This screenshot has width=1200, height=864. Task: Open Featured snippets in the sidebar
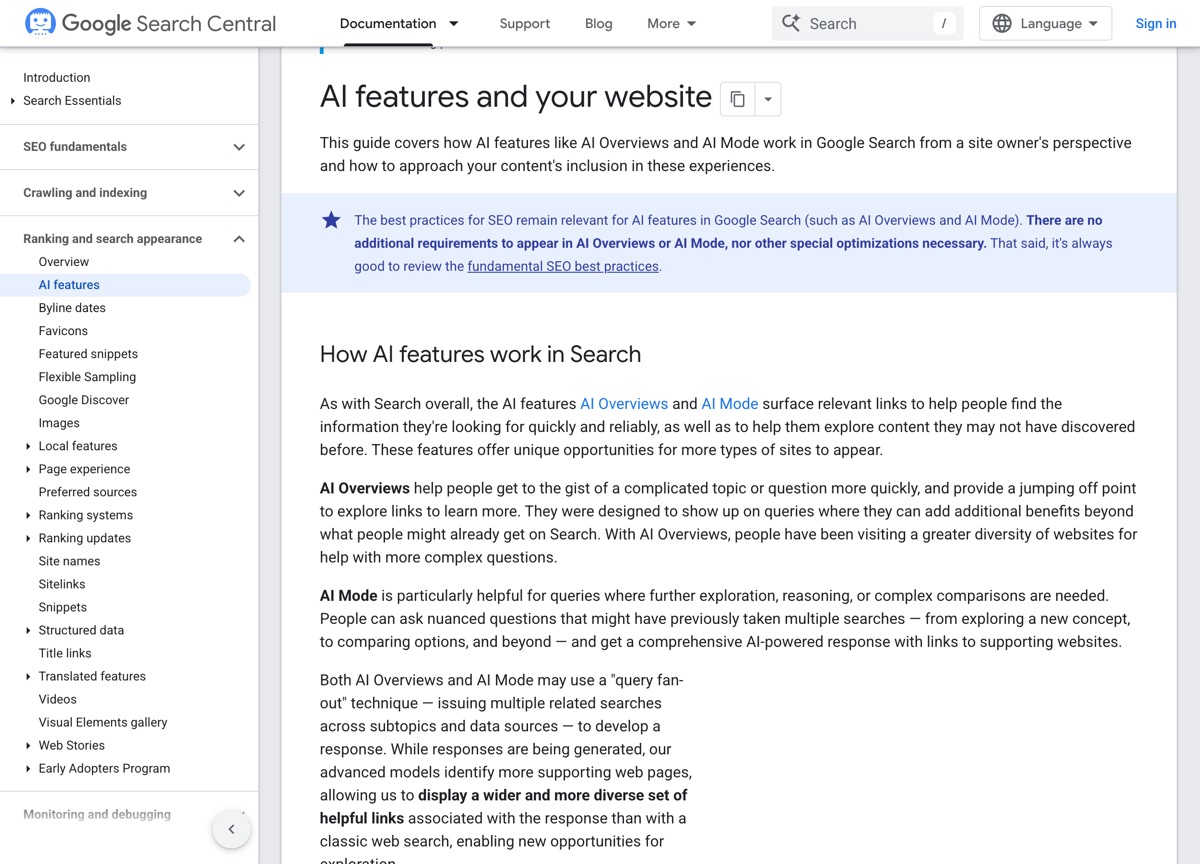click(x=88, y=354)
